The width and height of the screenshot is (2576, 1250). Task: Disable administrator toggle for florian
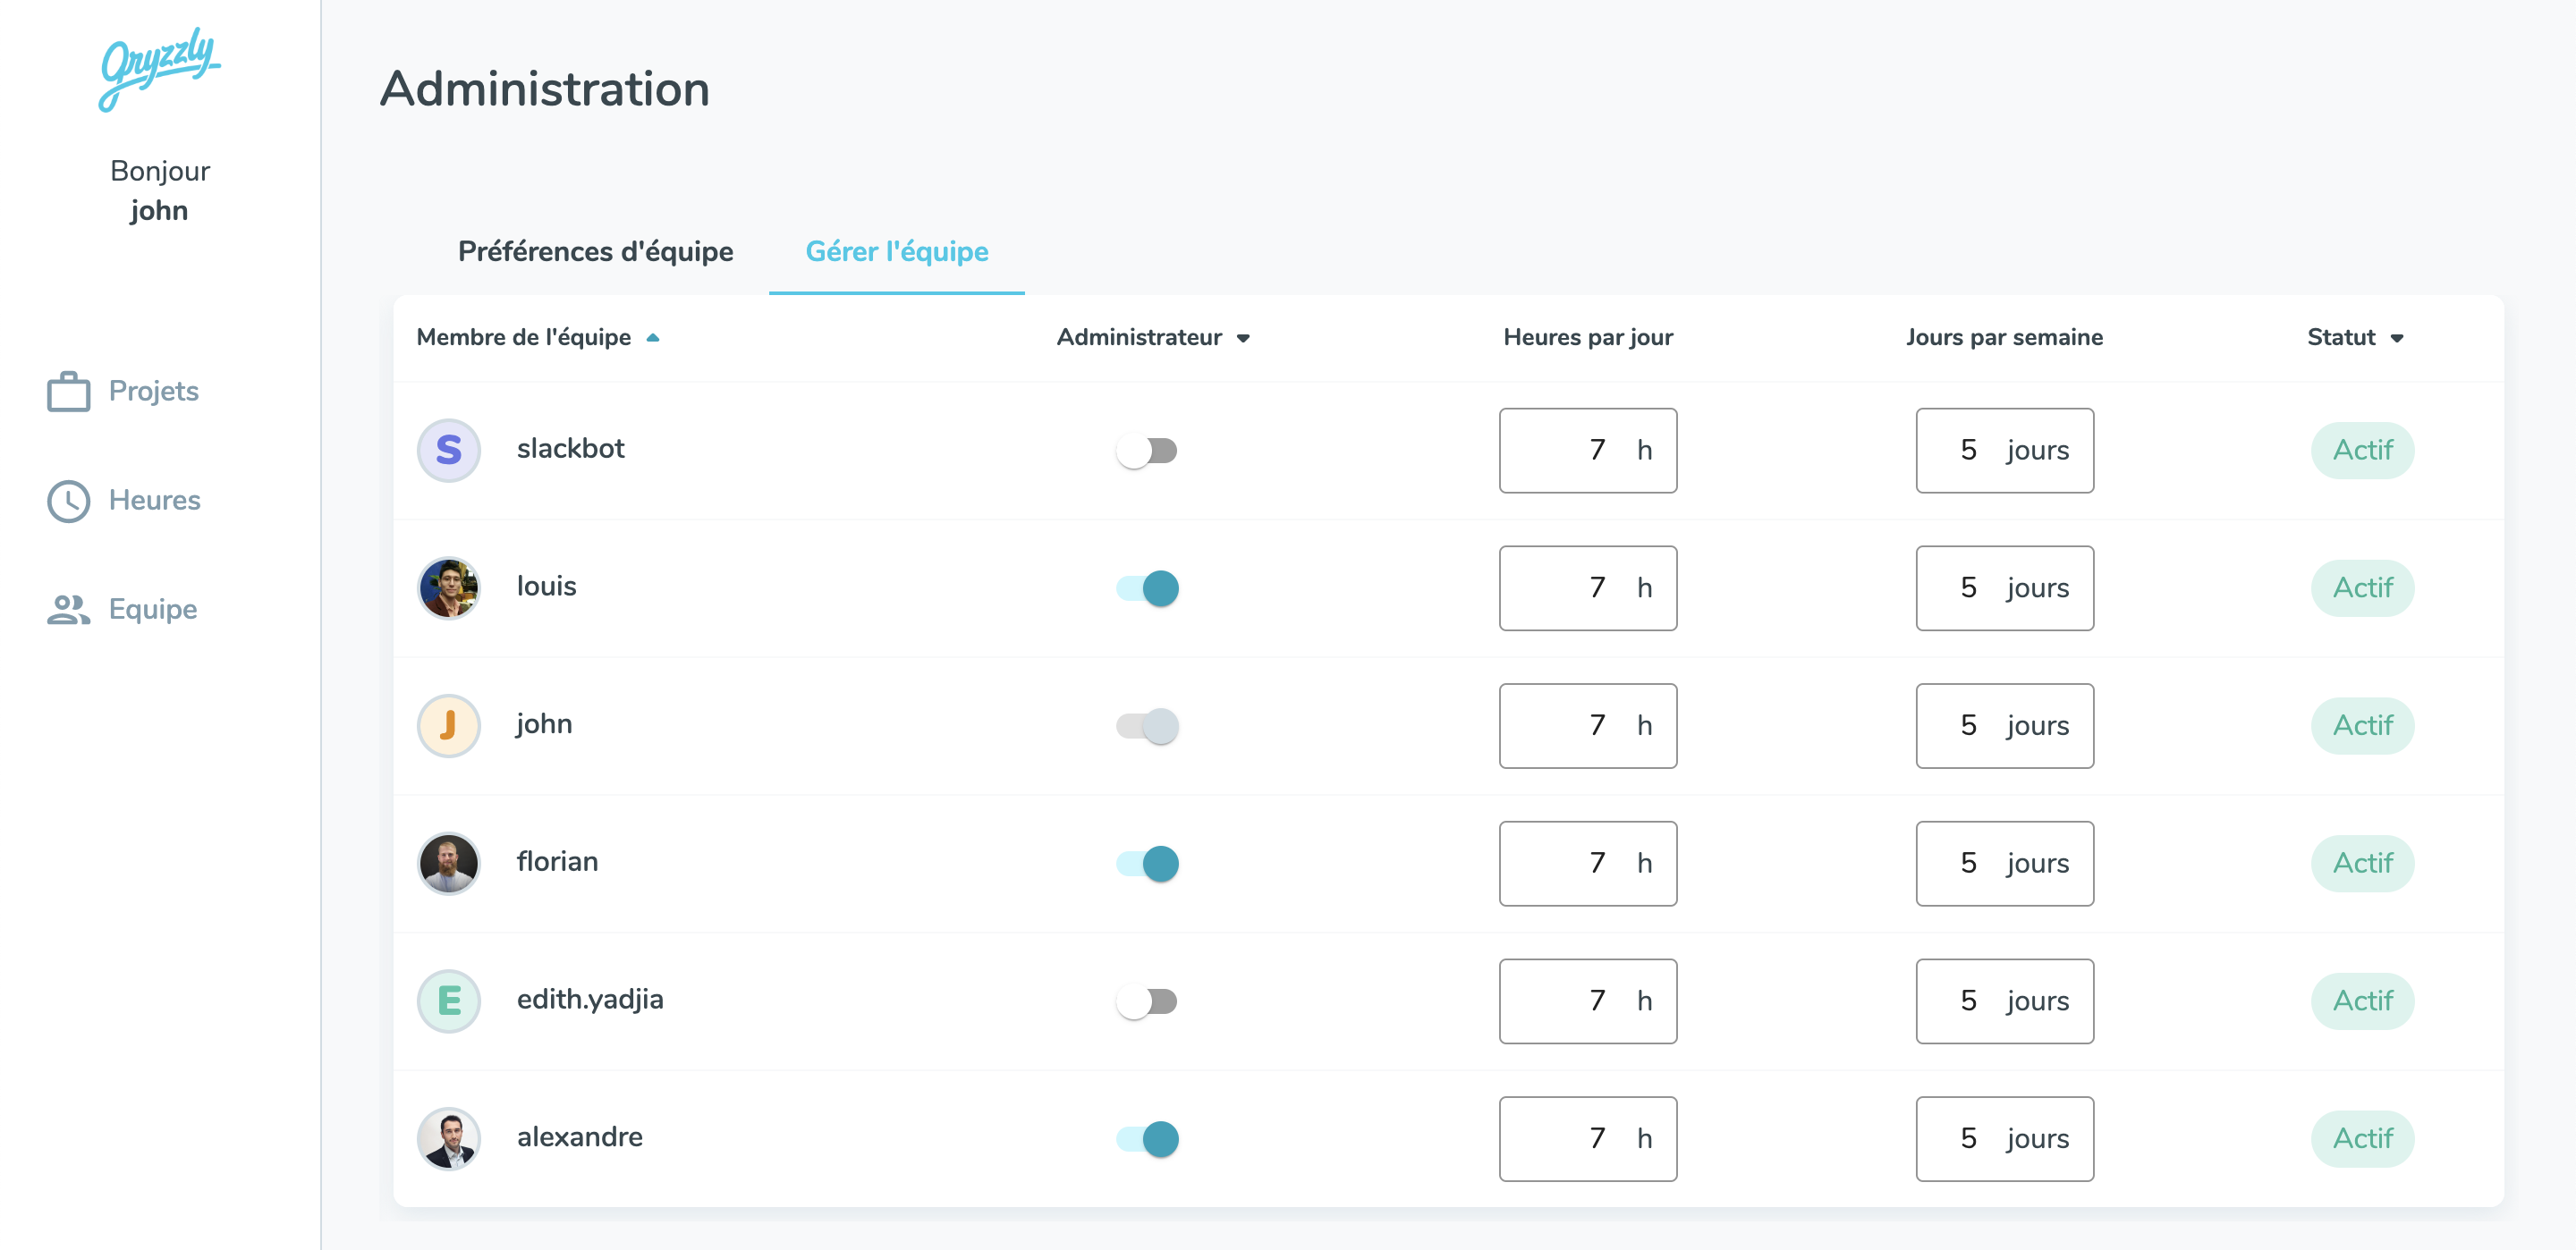pyautogui.click(x=1147, y=864)
